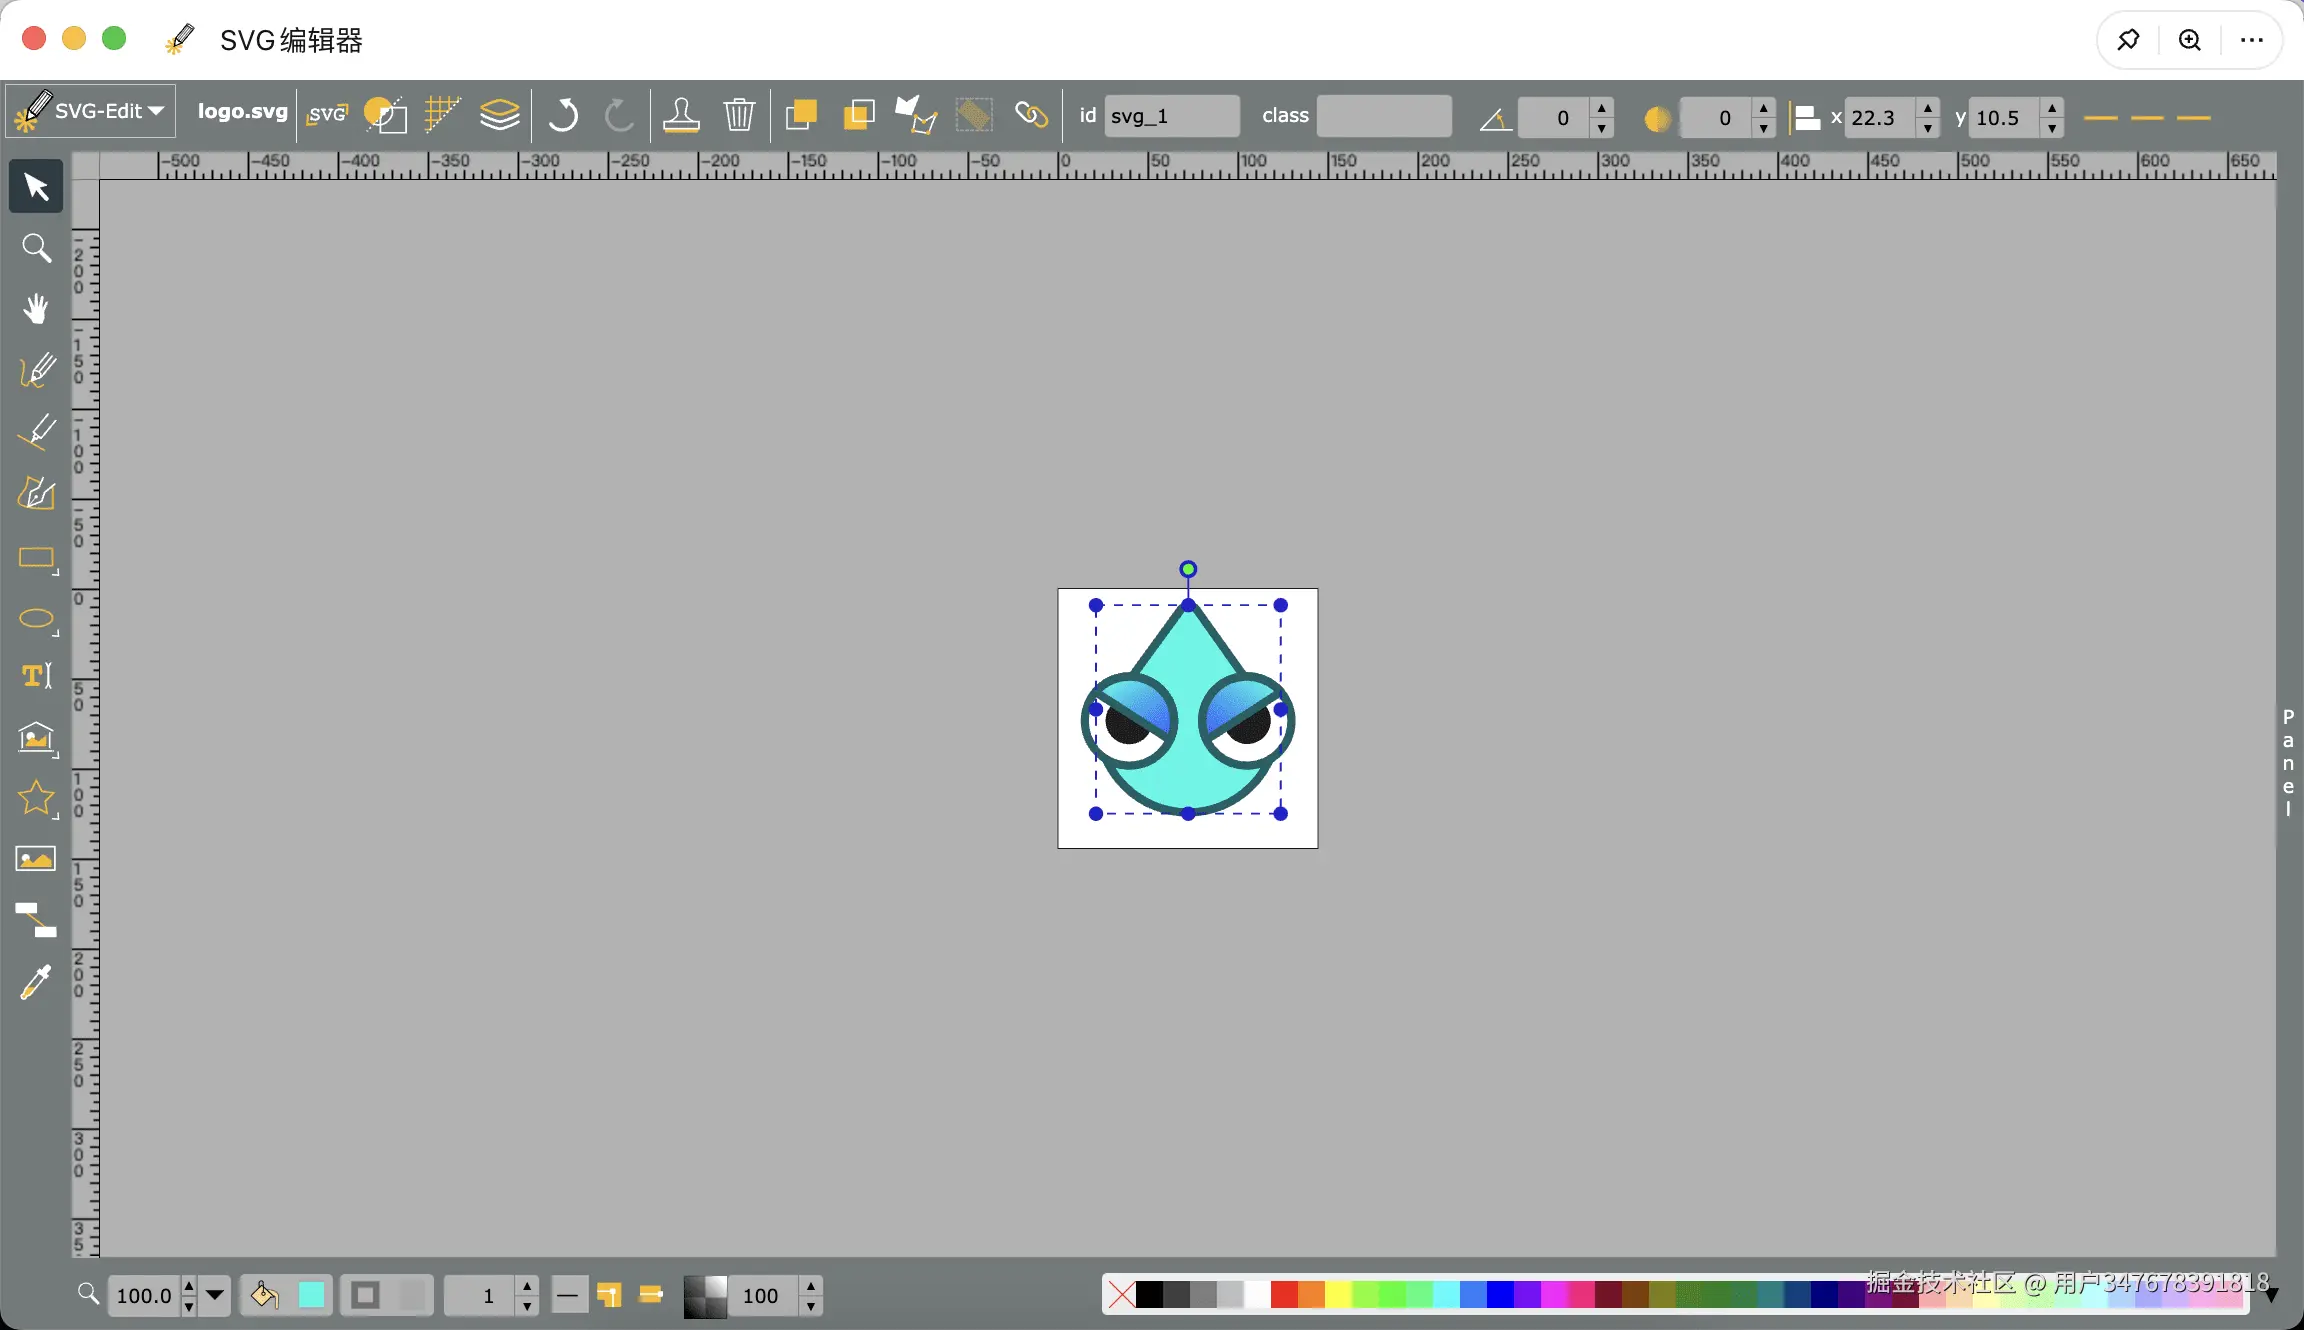Click the logo.svg document title
The image size is (2304, 1330).
click(242, 112)
